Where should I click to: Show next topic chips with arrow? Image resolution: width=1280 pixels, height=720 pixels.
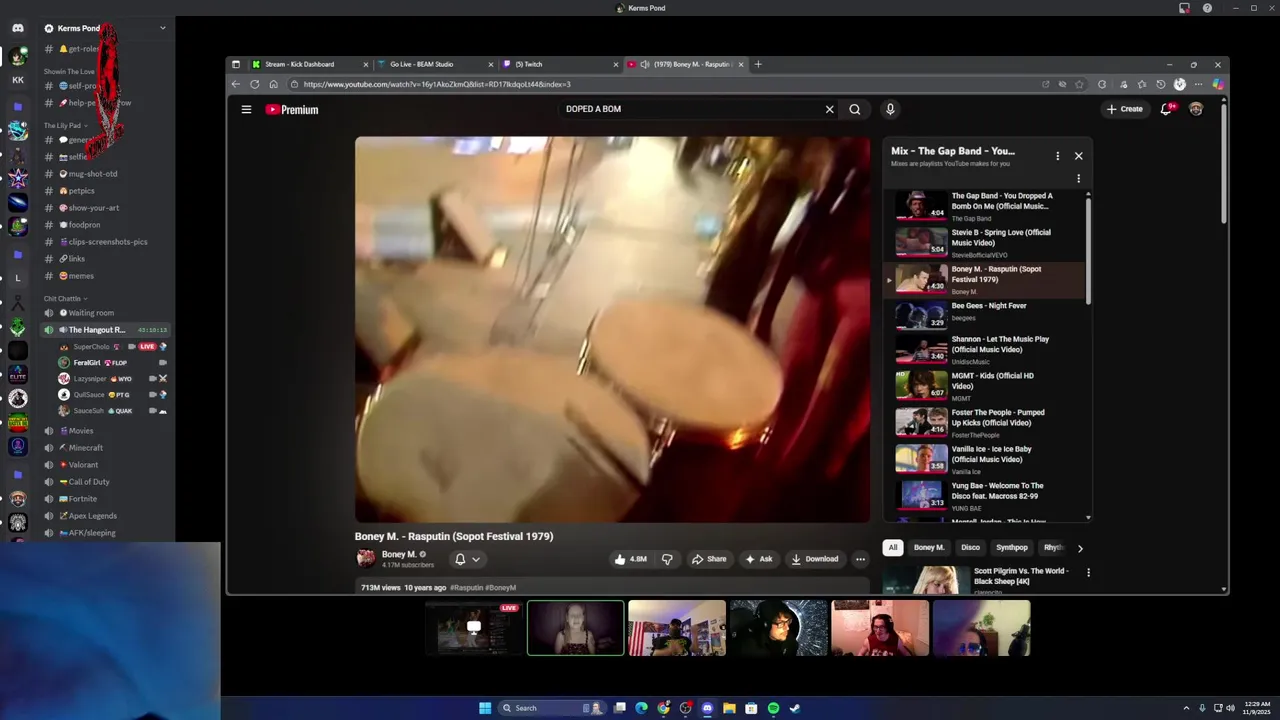[1080, 548]
